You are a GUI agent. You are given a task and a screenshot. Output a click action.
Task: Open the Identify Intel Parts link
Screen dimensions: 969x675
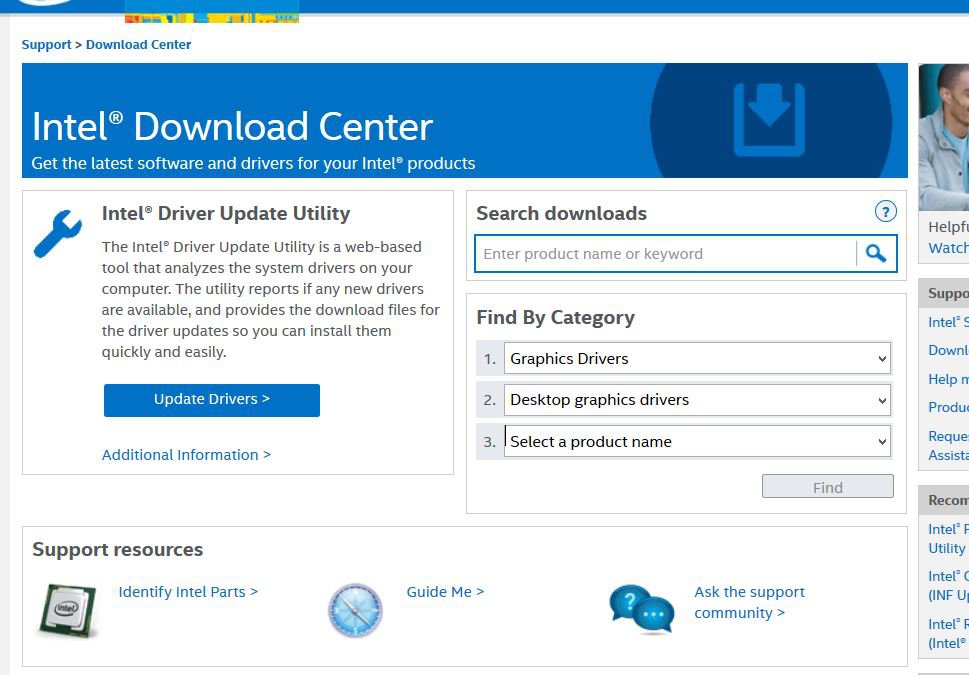[x=188, y=592]
